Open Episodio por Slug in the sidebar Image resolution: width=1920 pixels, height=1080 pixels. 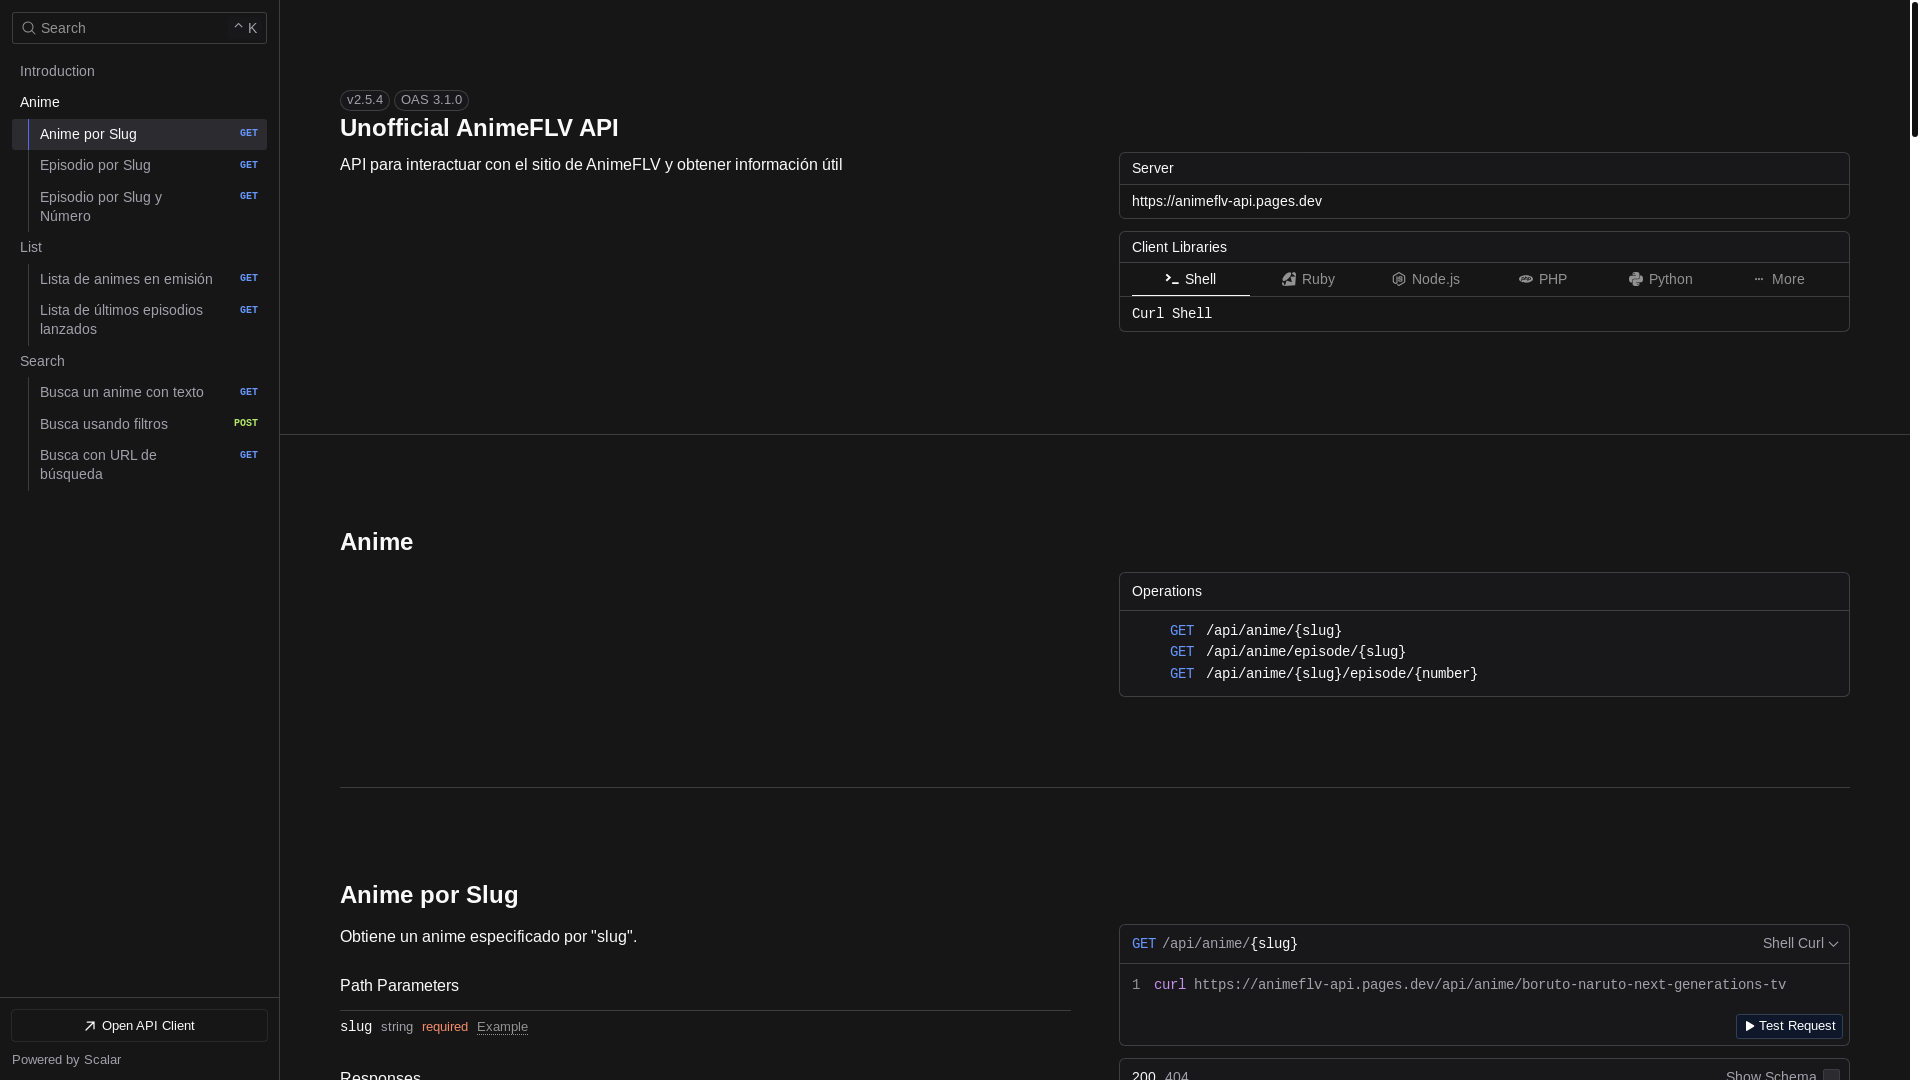point(139,165)
